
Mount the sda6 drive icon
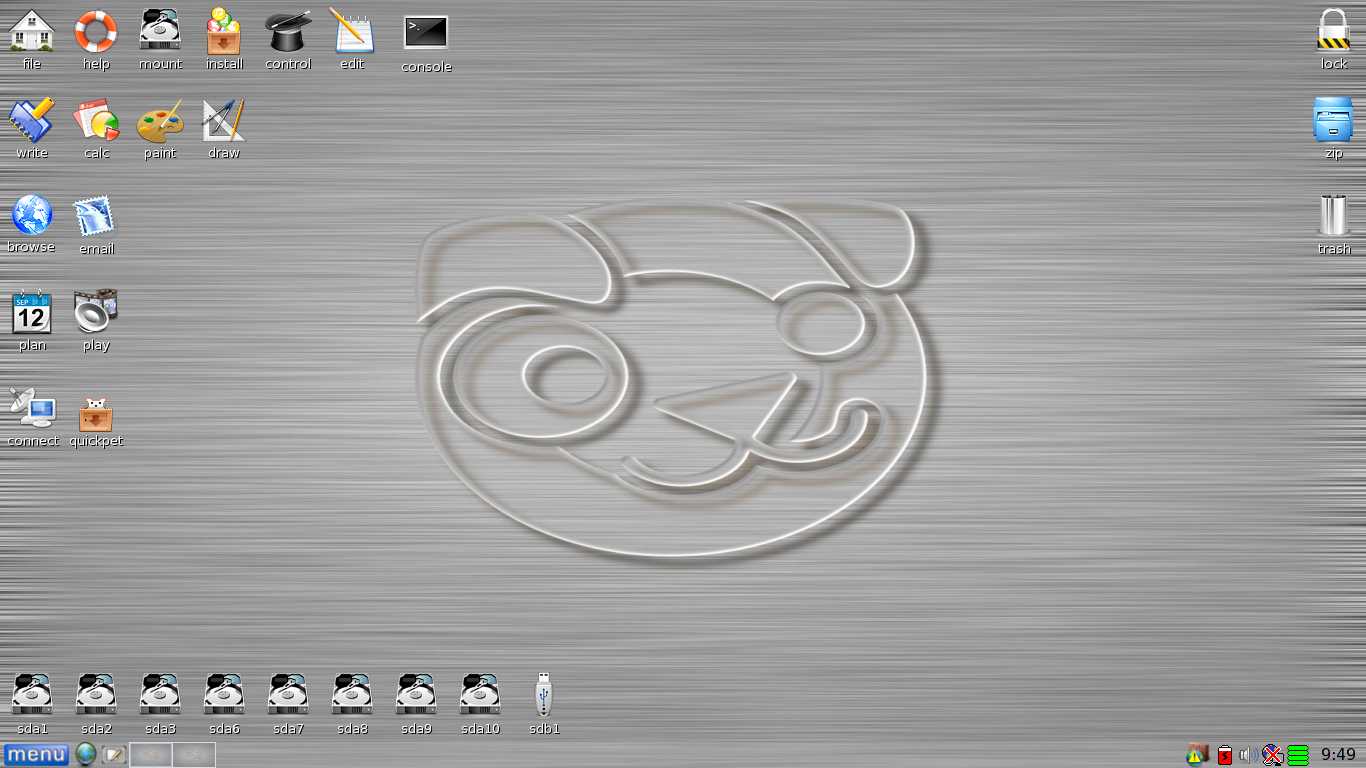click(224, 695)
